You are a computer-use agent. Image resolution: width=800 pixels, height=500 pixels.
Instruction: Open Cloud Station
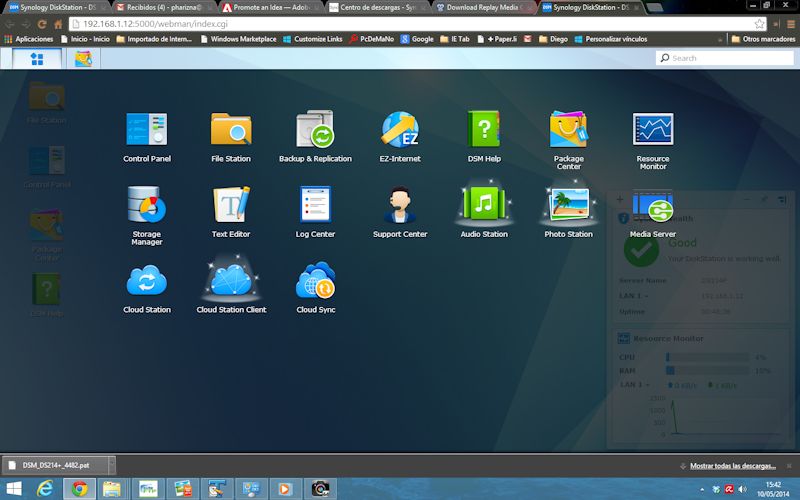(x=146, y=281)
